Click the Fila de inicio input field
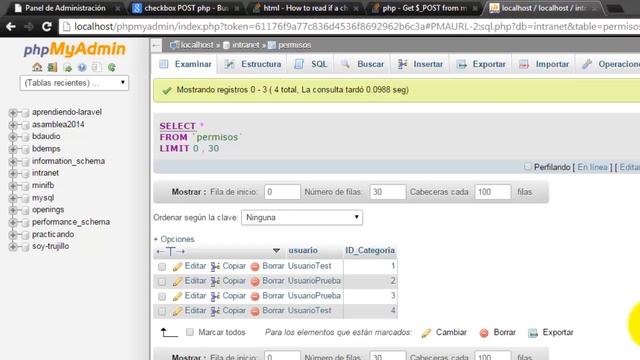This screenshot has height=360, width=640. 282,192
